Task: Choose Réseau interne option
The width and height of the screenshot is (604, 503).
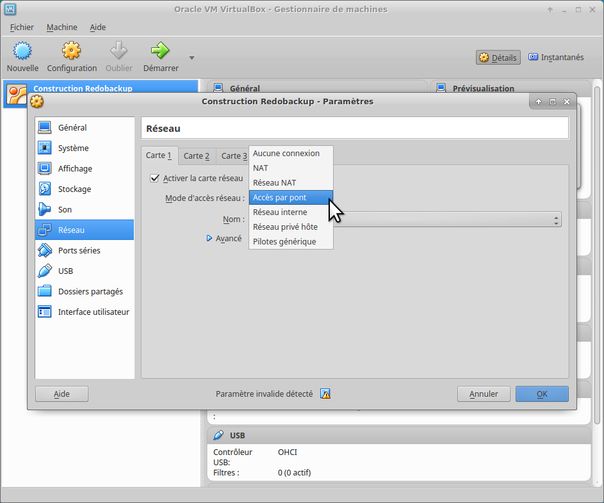Action: (x=291, y=212)
